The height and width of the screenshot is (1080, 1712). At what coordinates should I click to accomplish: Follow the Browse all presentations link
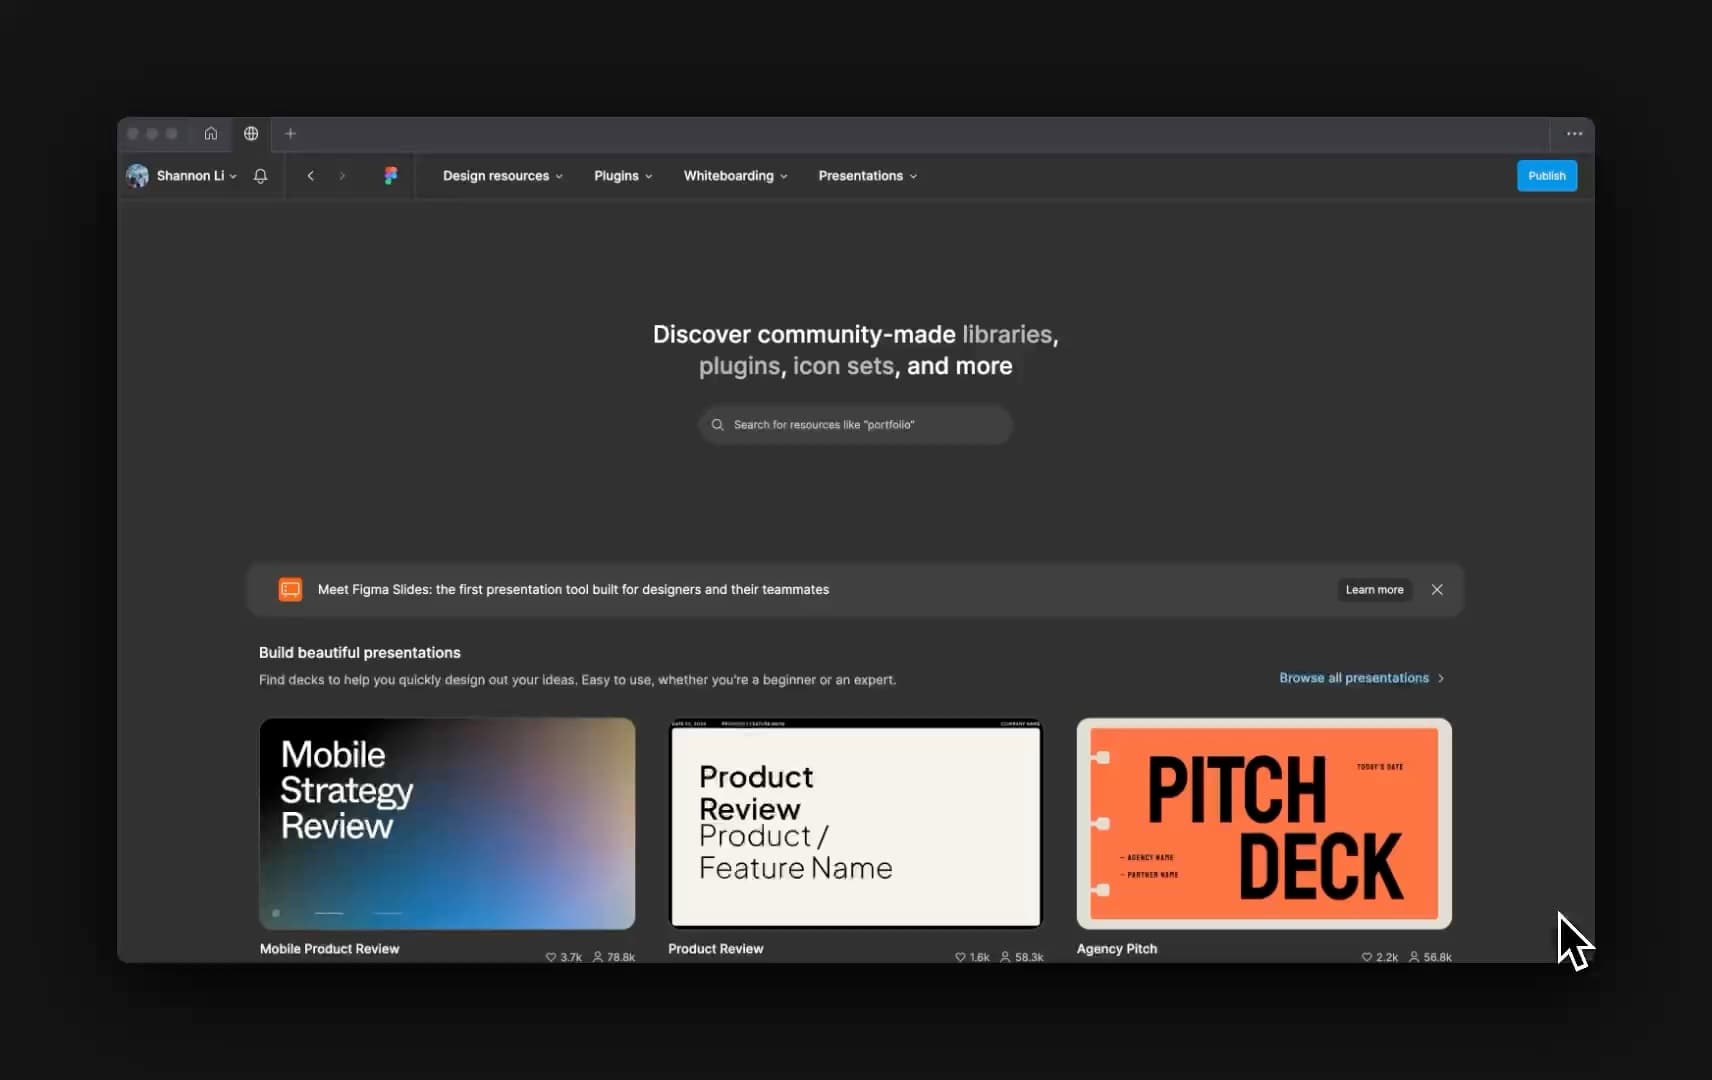point(1360,678)
